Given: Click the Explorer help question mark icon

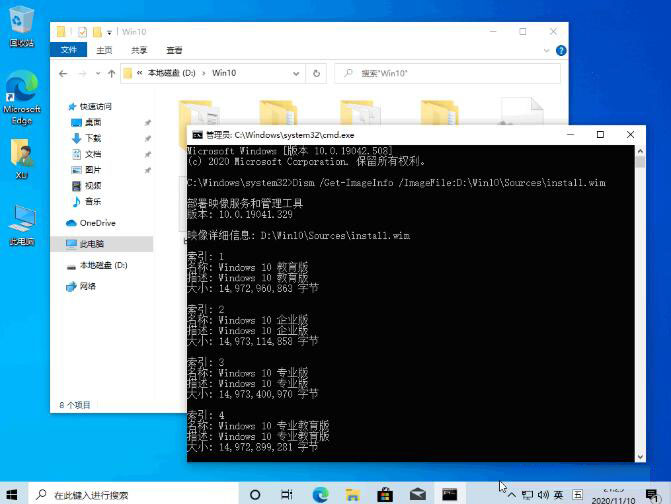Looking at the screenshot, I should (561, 50).
